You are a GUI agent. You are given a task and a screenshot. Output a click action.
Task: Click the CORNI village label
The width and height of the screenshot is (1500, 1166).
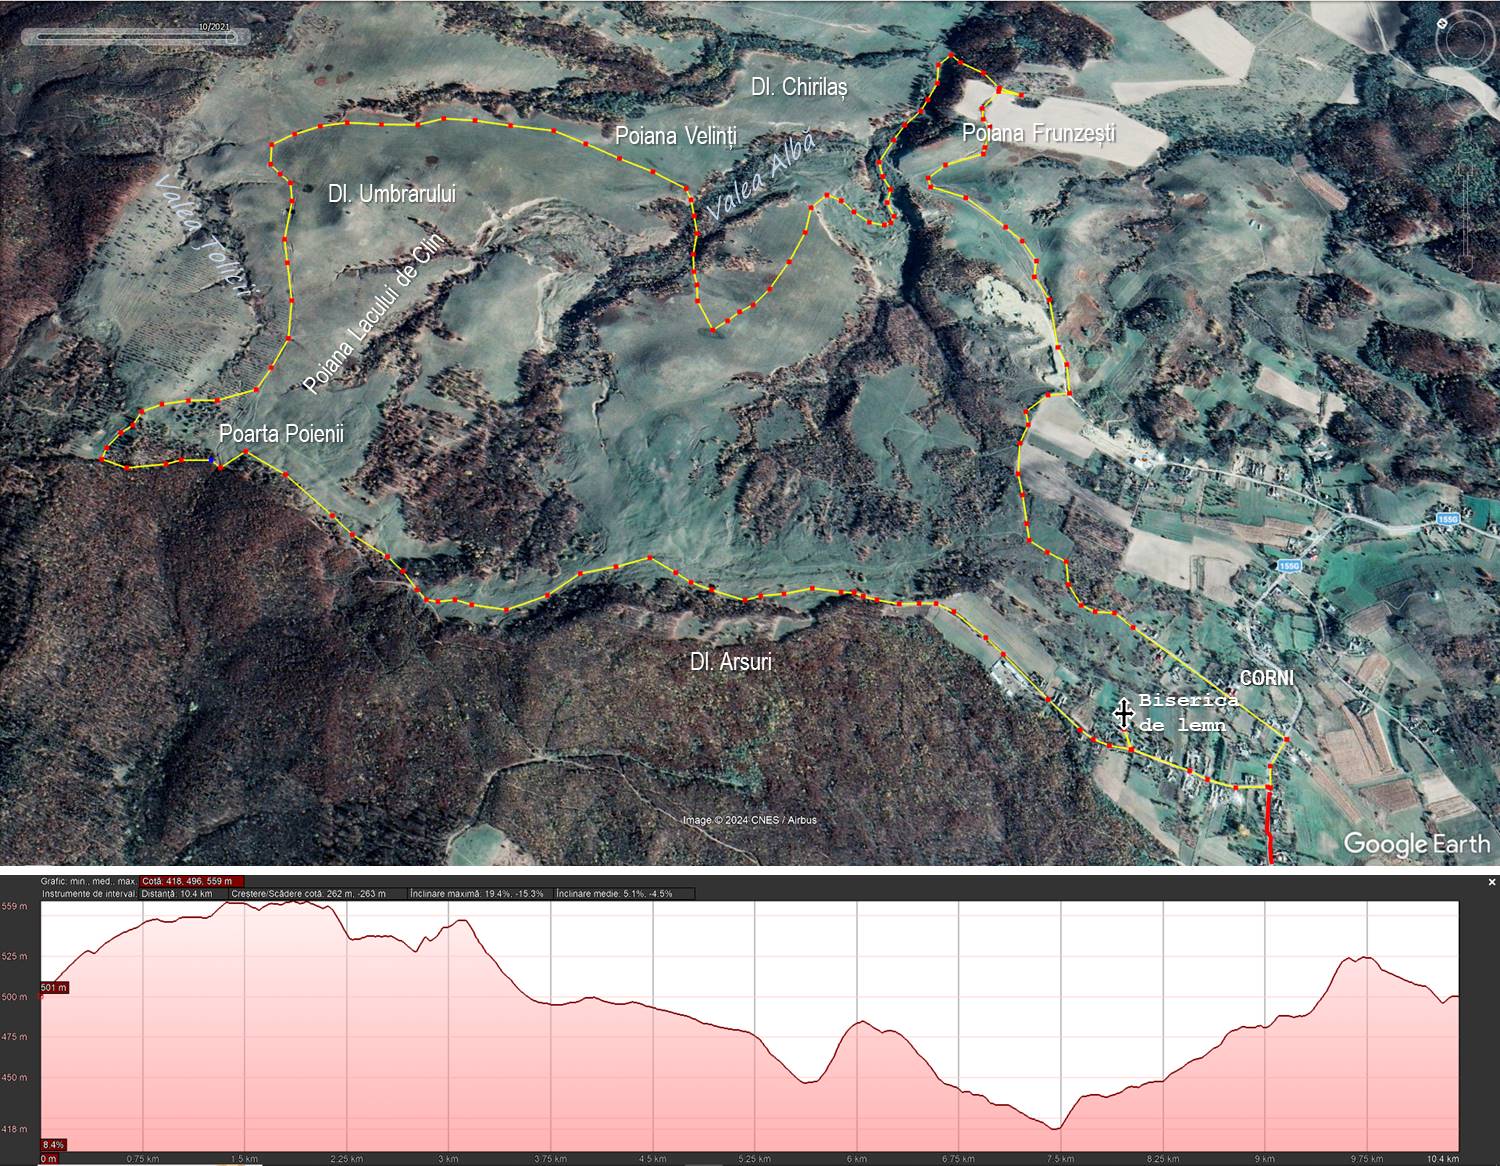click(1266, 678)
